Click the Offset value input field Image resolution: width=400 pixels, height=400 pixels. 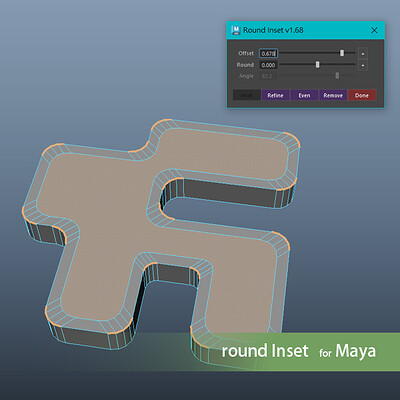(x=268, y=53)
